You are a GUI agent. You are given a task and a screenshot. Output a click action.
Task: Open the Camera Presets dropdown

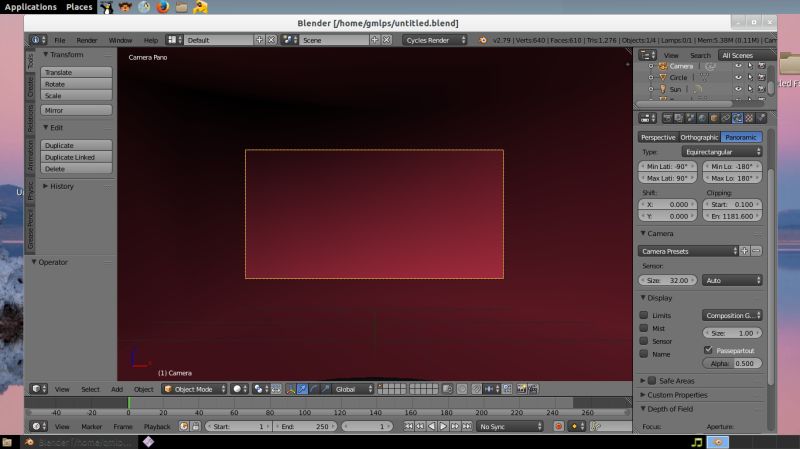pyautogui.click(x=688, y=251)
